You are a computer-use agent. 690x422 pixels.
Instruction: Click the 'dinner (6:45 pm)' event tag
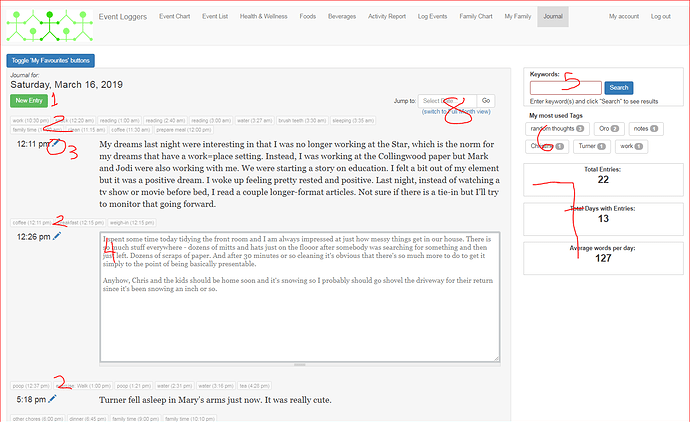pos(88,419)
